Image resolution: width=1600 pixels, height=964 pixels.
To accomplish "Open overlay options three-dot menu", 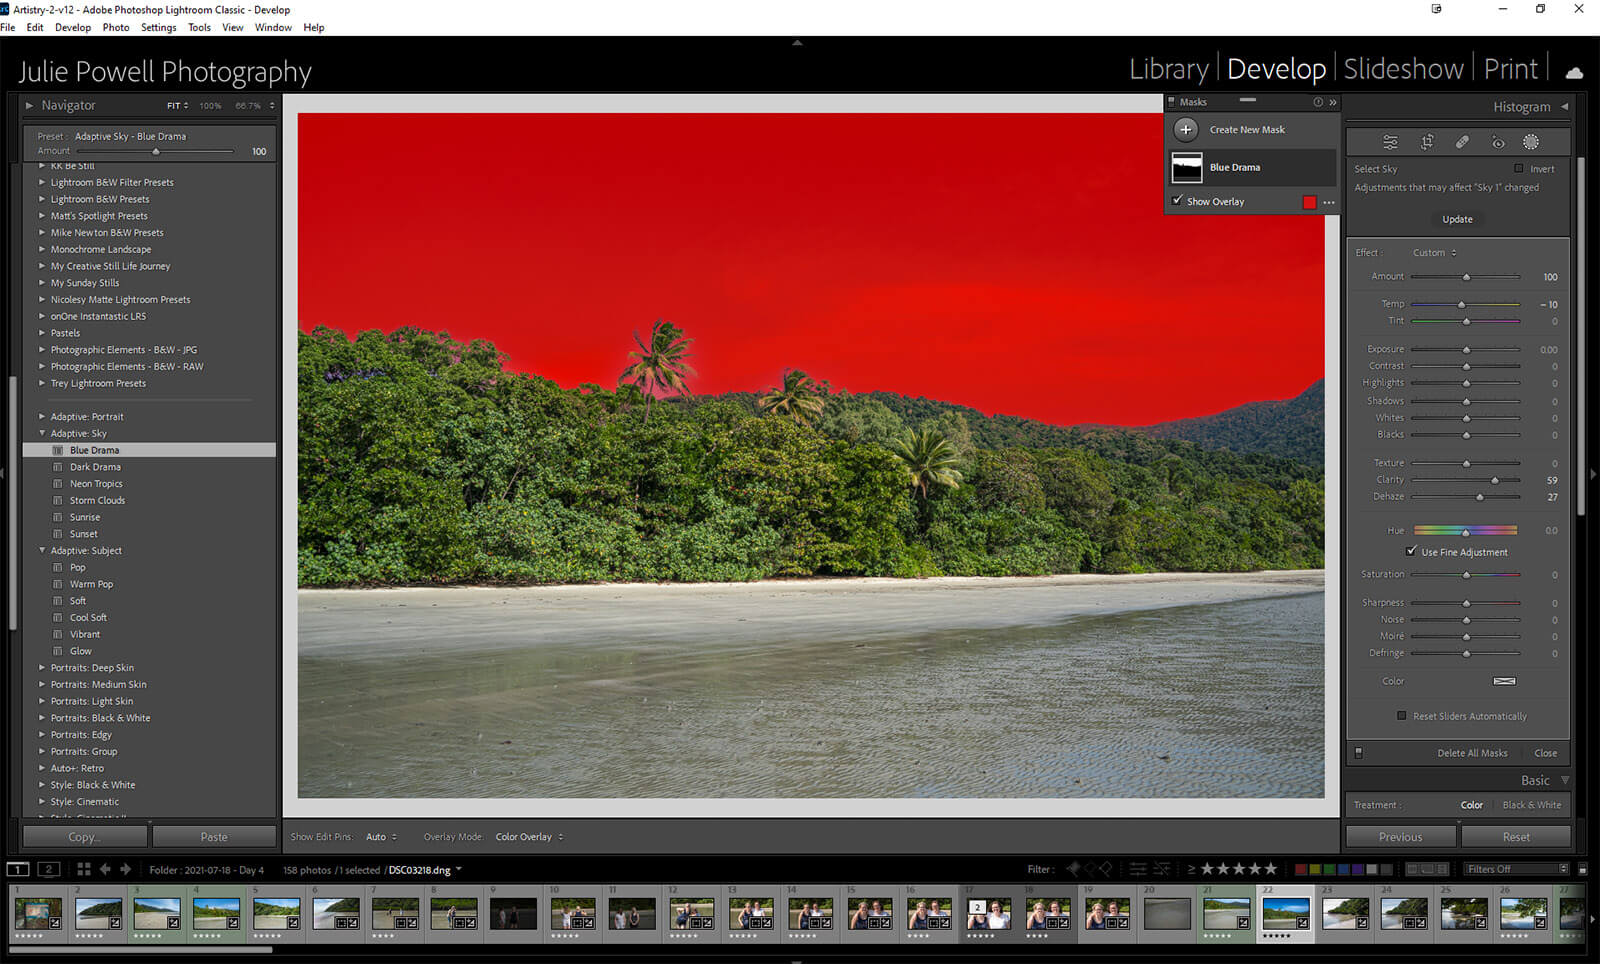I will [1329, 202].
